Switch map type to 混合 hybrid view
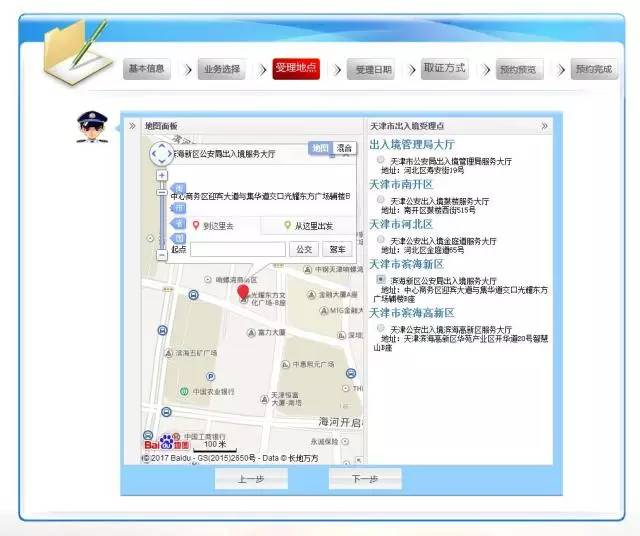 pos(344,148)
